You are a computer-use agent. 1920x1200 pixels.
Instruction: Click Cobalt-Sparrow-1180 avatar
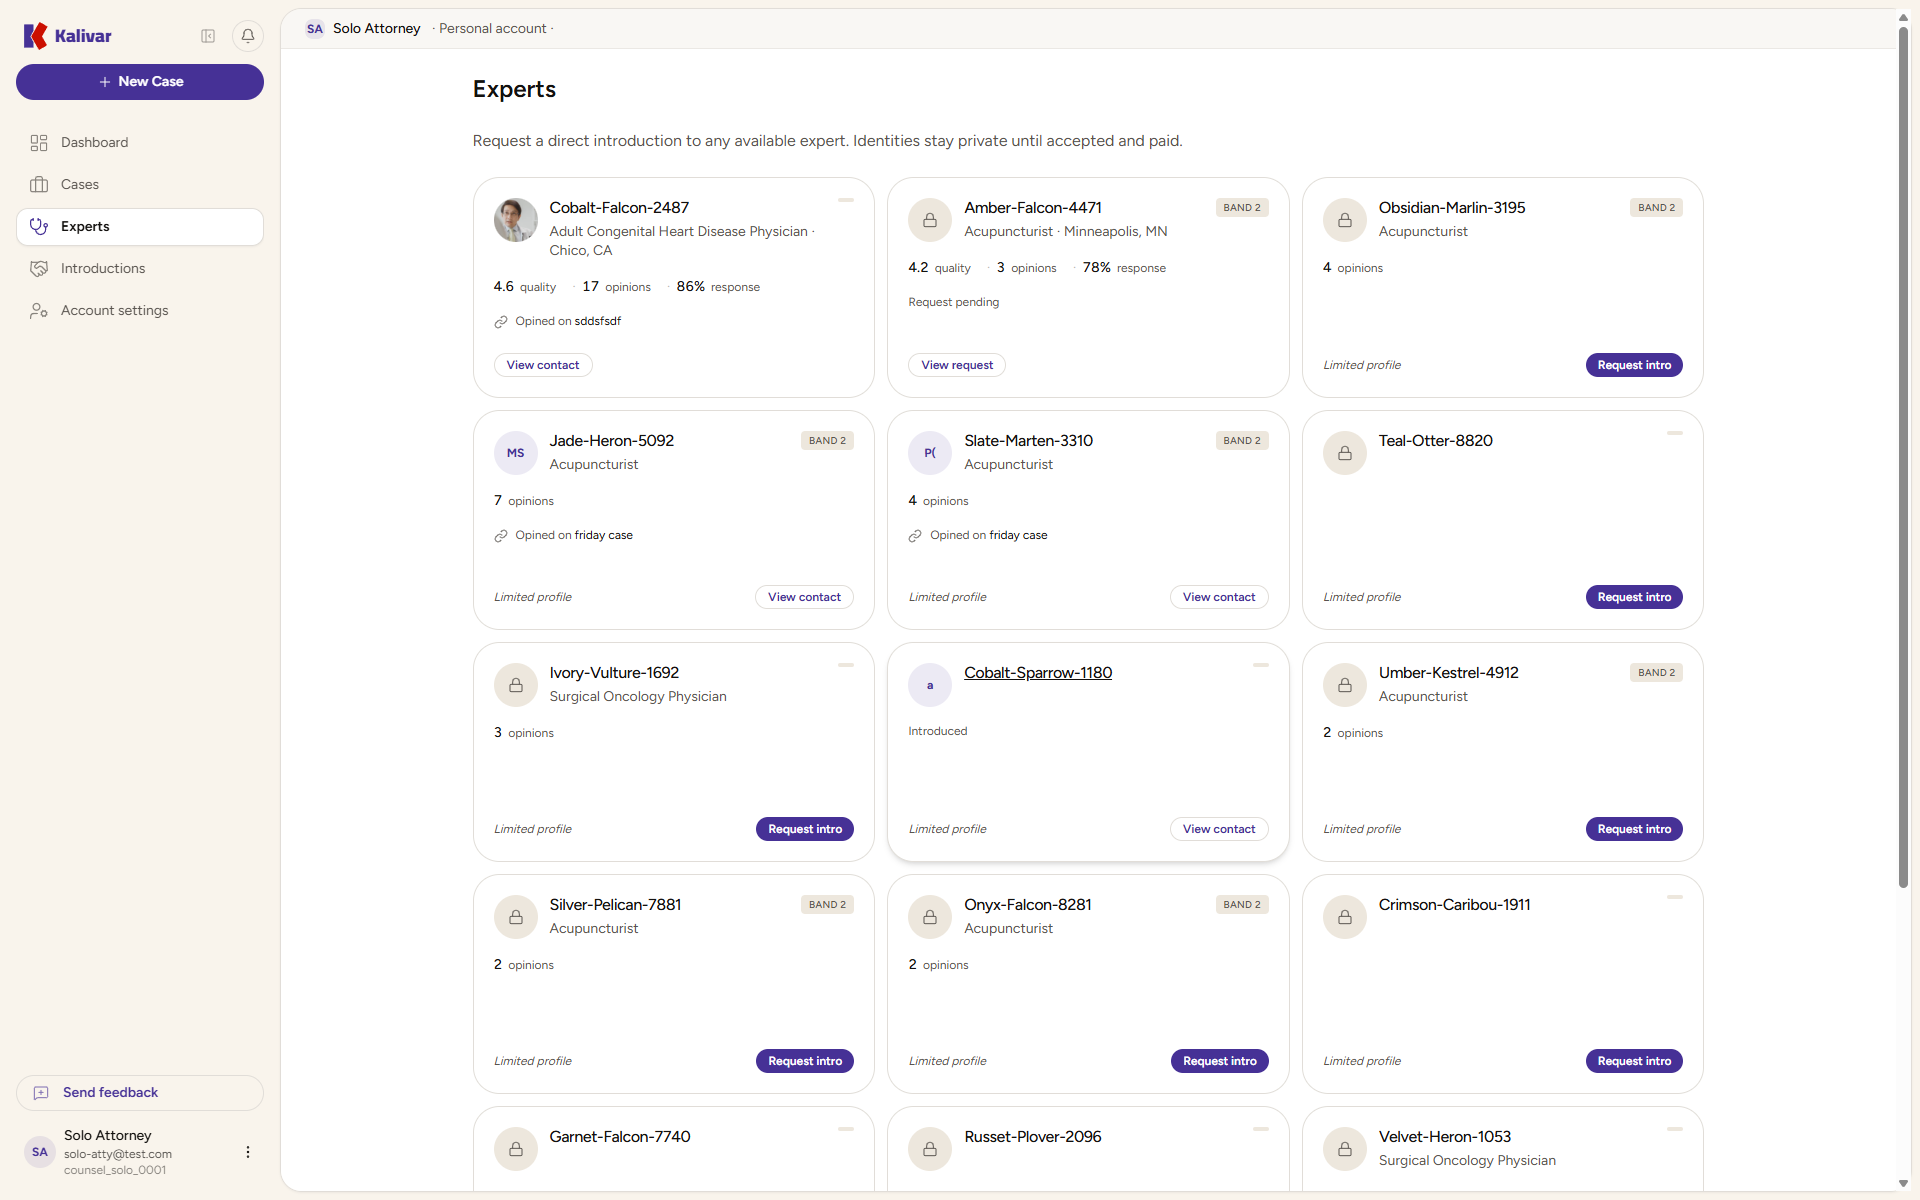click(x=930, y=685)
